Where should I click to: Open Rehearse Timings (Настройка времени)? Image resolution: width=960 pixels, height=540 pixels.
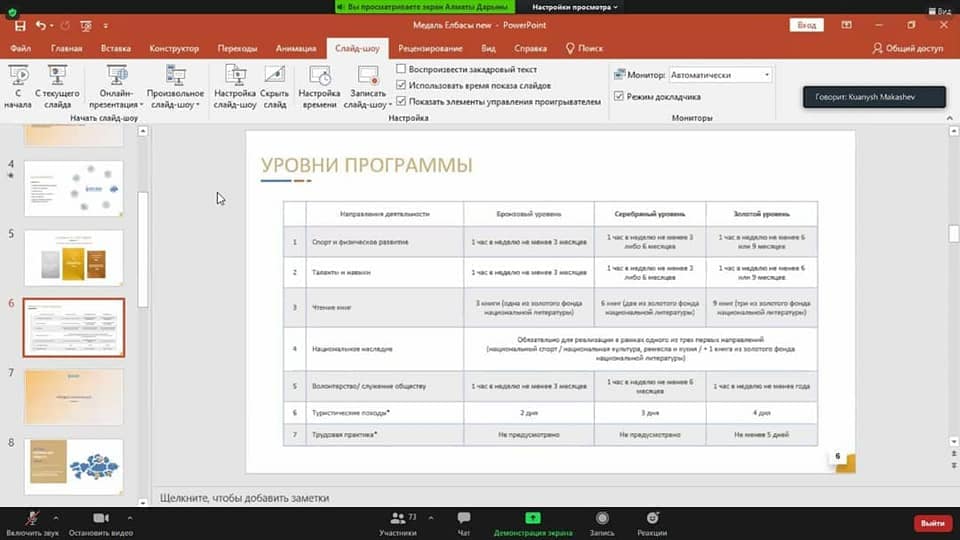click(320, 86)
